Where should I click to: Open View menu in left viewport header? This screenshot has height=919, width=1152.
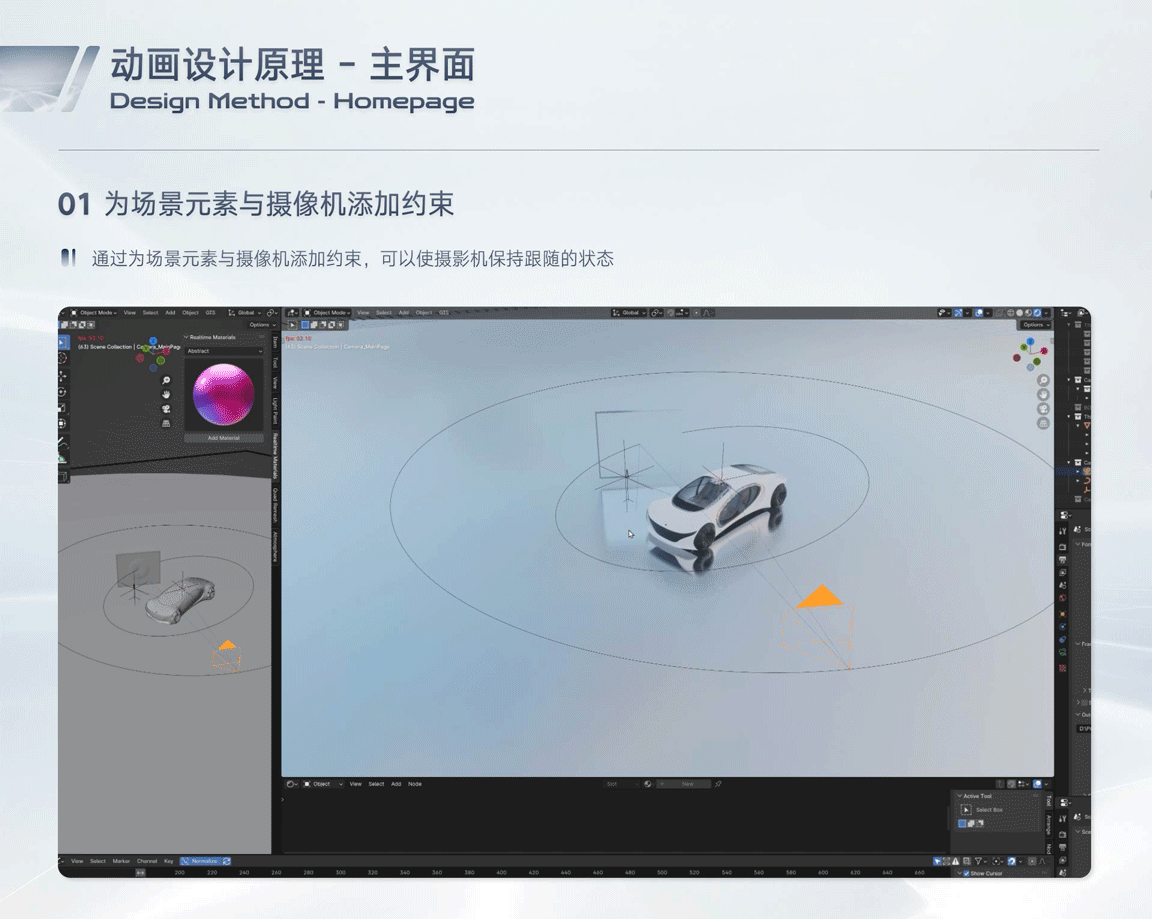click(x=129, y=313)
